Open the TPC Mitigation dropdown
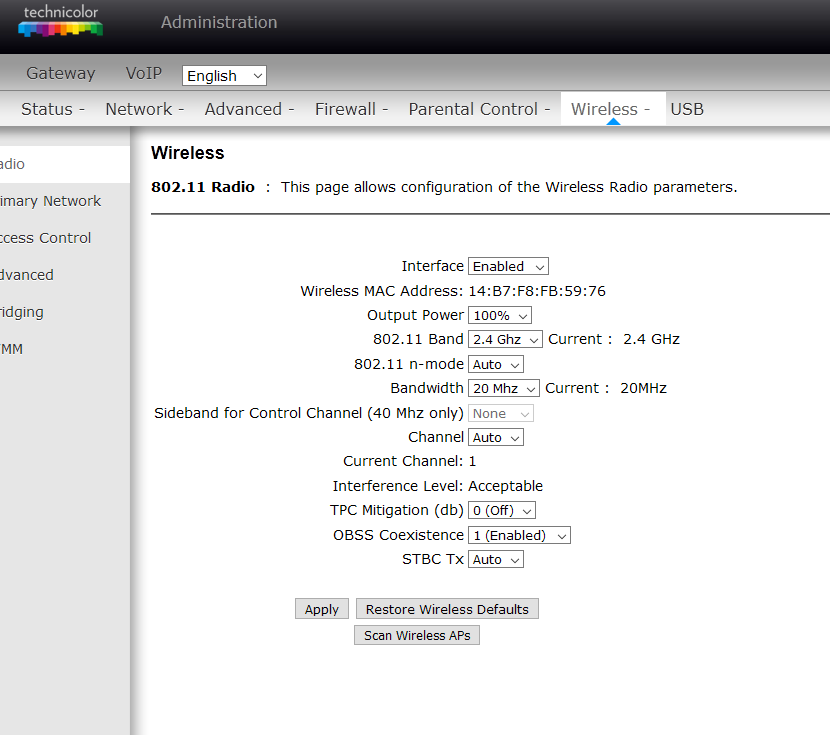 click(502, 511)
